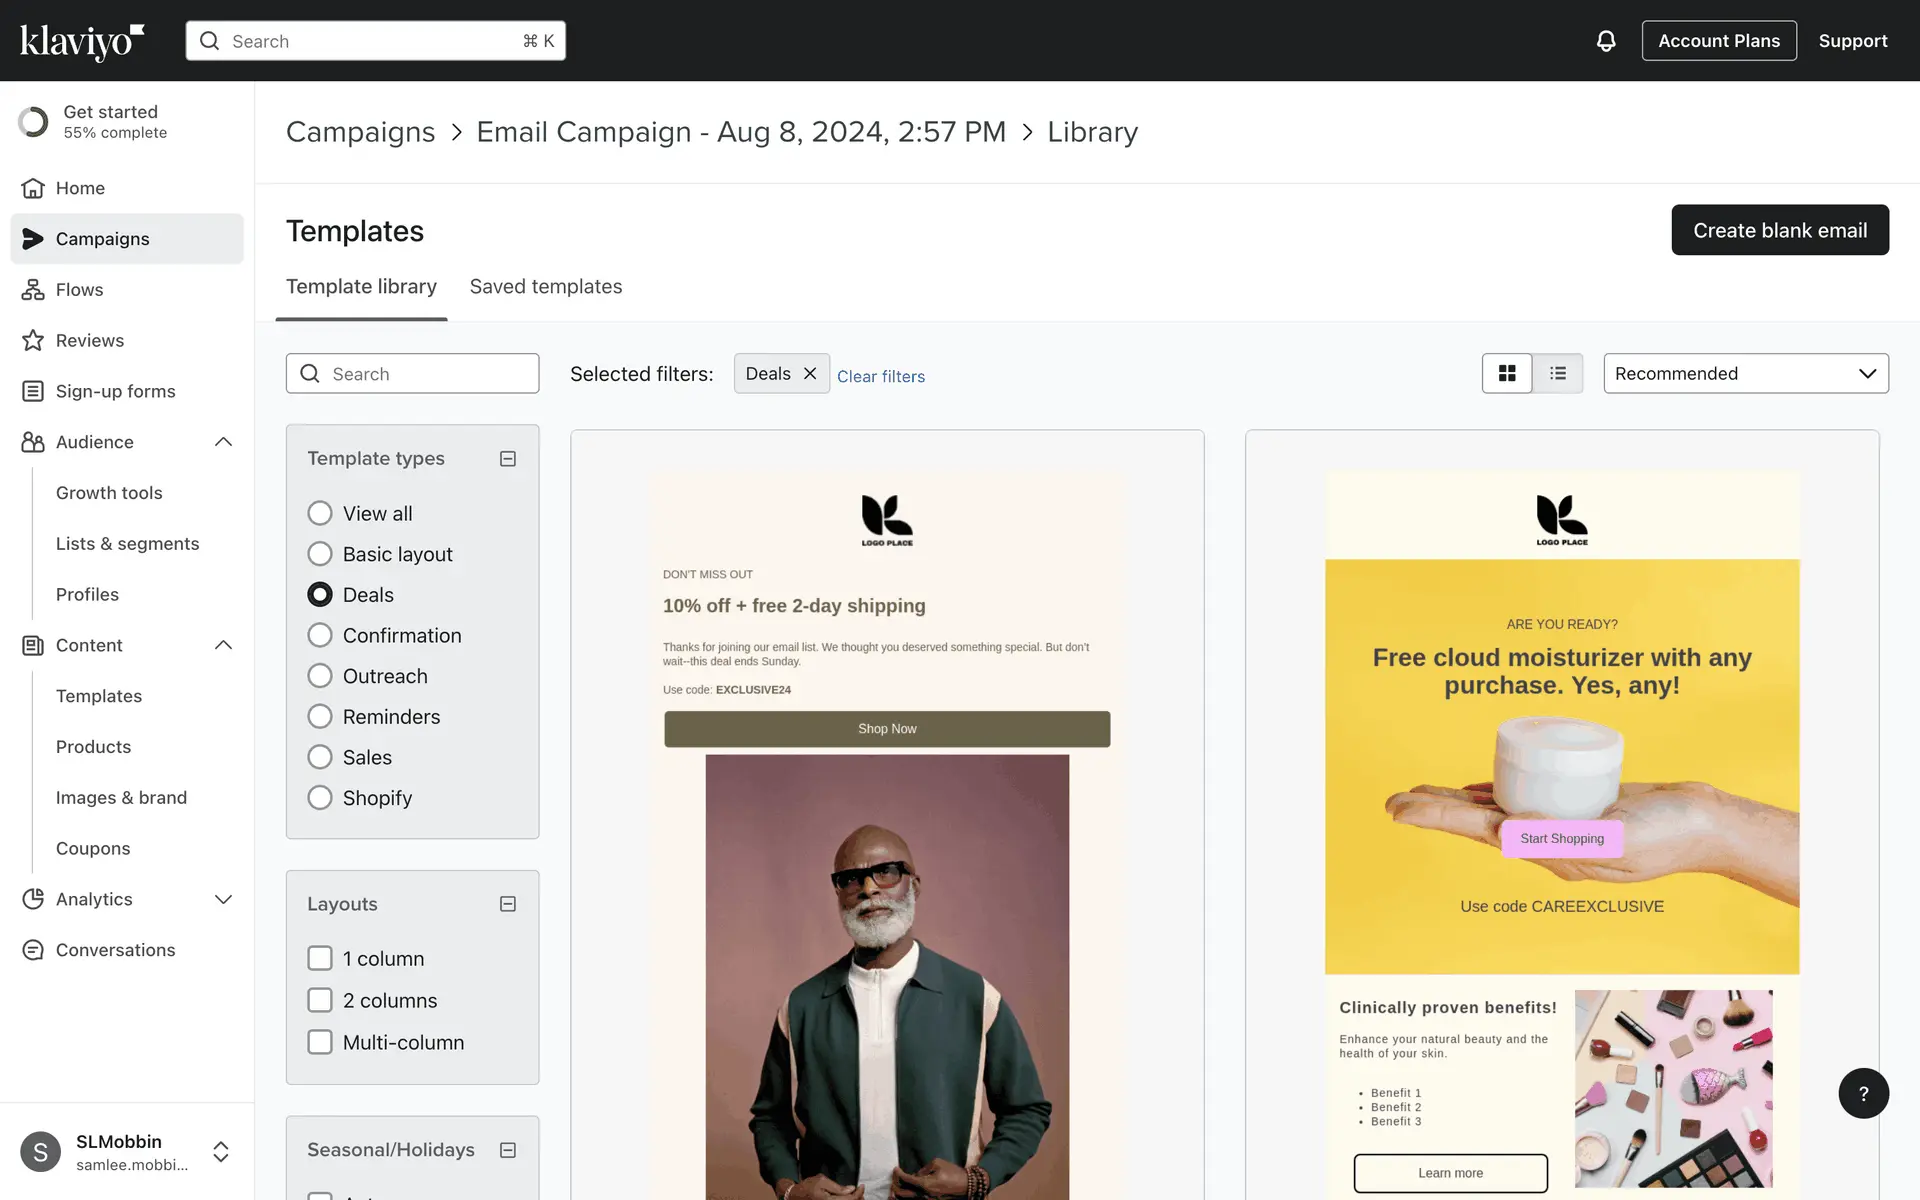Select the Sales template type
The height and width of the screenshot is (1200, 1920).
(320, 757)
